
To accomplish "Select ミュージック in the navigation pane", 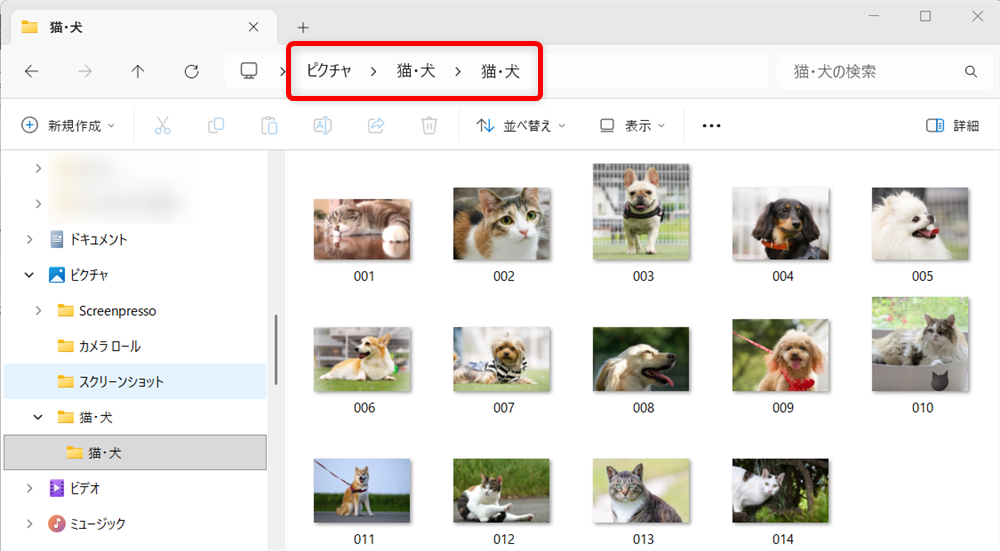I will 87,524.
